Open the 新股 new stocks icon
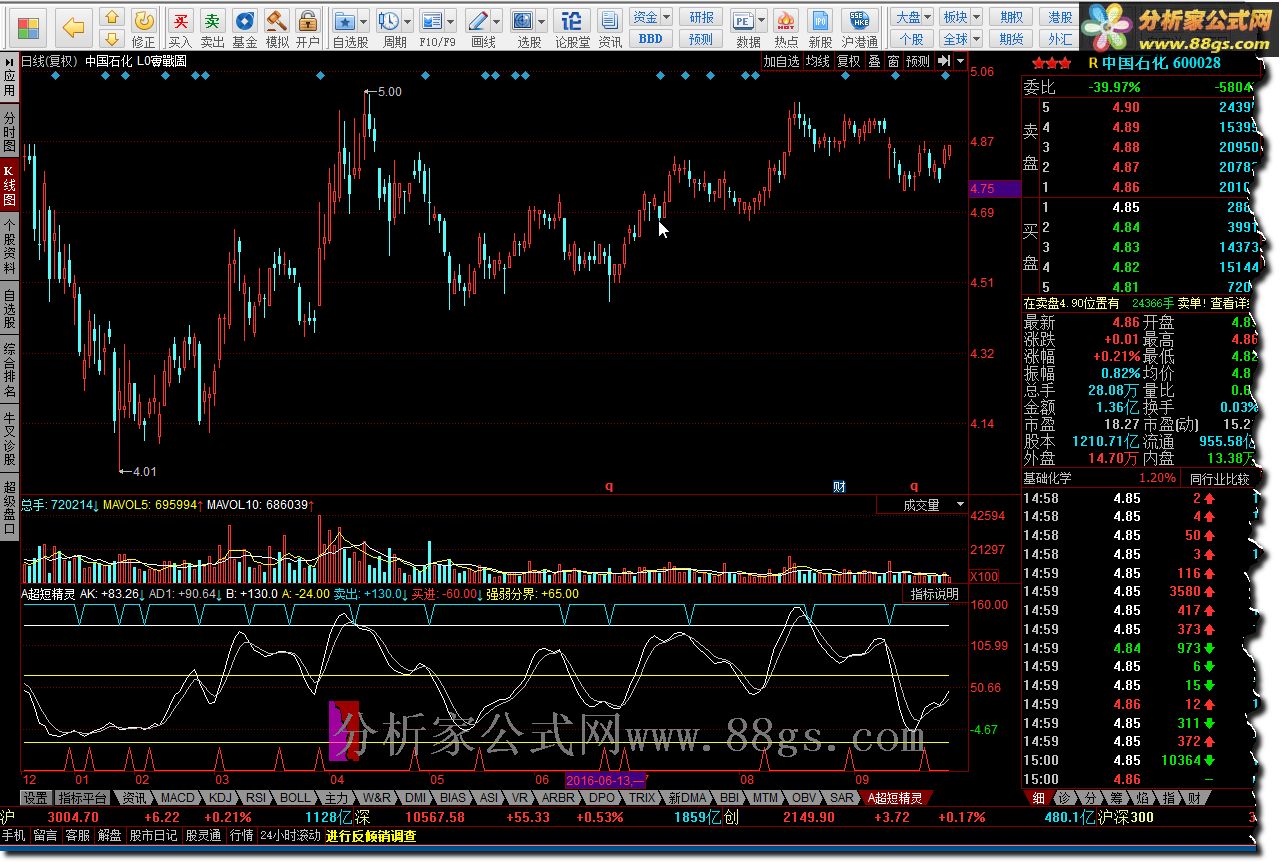Image resolution: width=1281 pixels, height=862 pixels. [x=820, y=27]
